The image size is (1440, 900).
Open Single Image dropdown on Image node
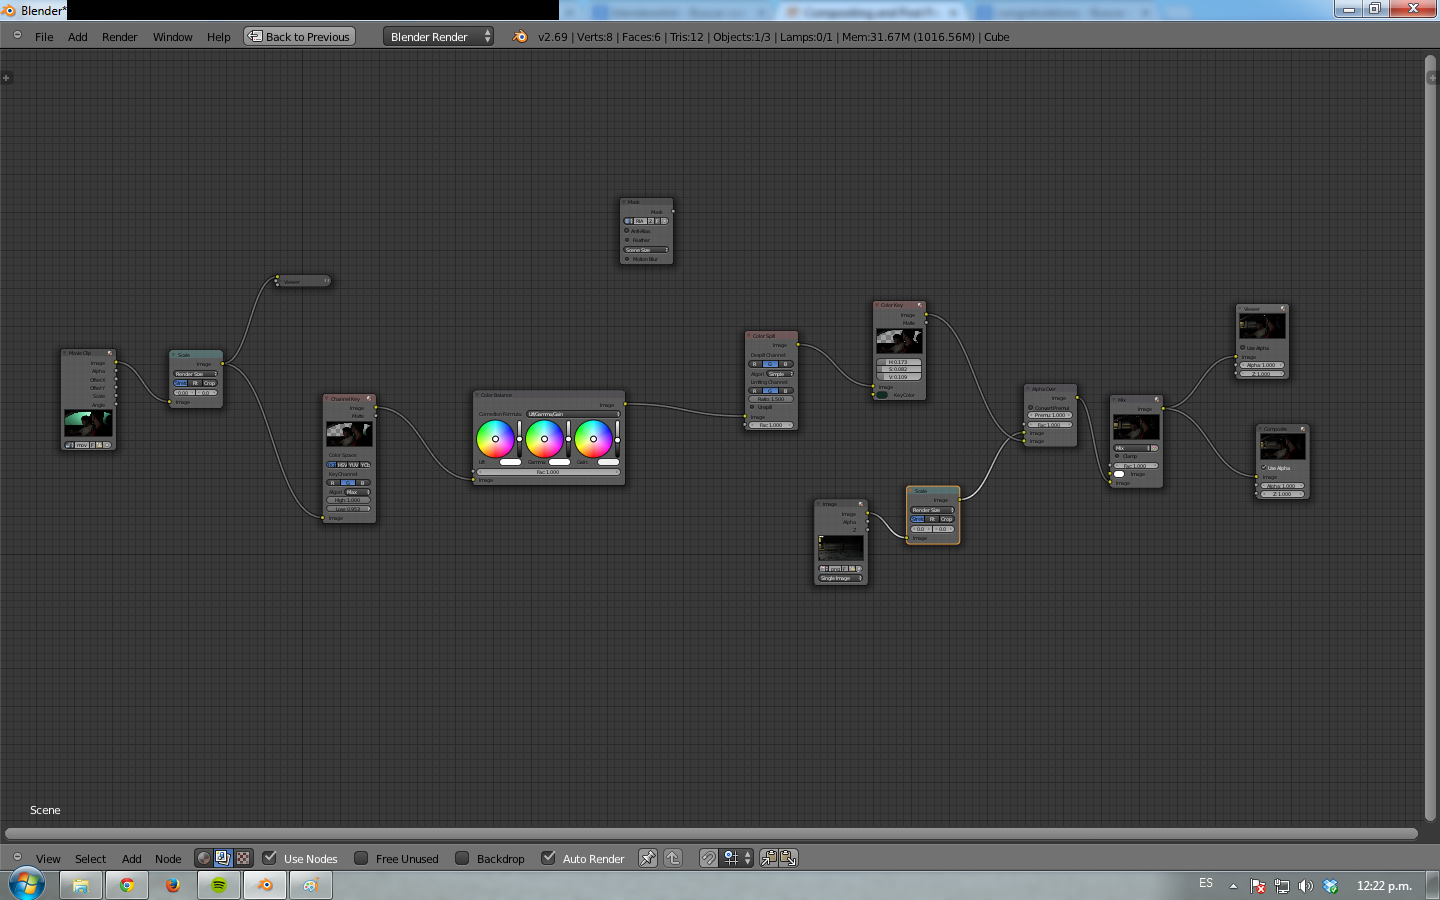click(841, 578)
